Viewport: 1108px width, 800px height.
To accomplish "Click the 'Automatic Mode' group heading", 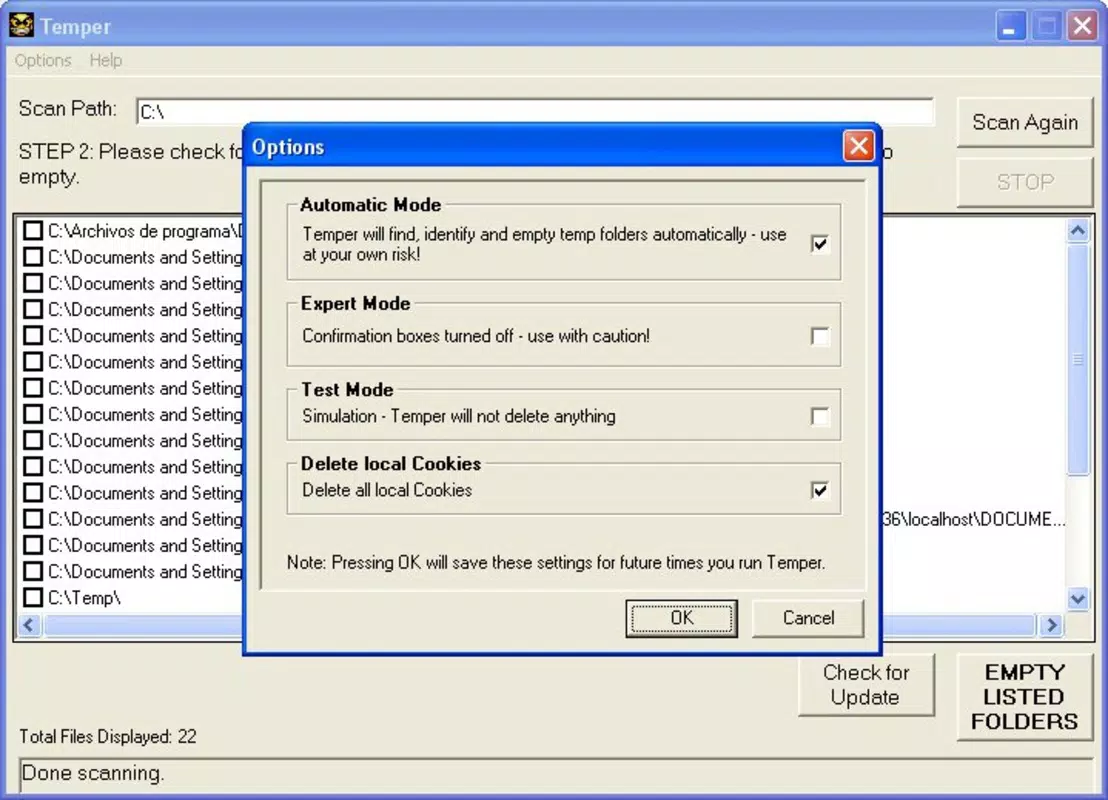I will point(370,205).
